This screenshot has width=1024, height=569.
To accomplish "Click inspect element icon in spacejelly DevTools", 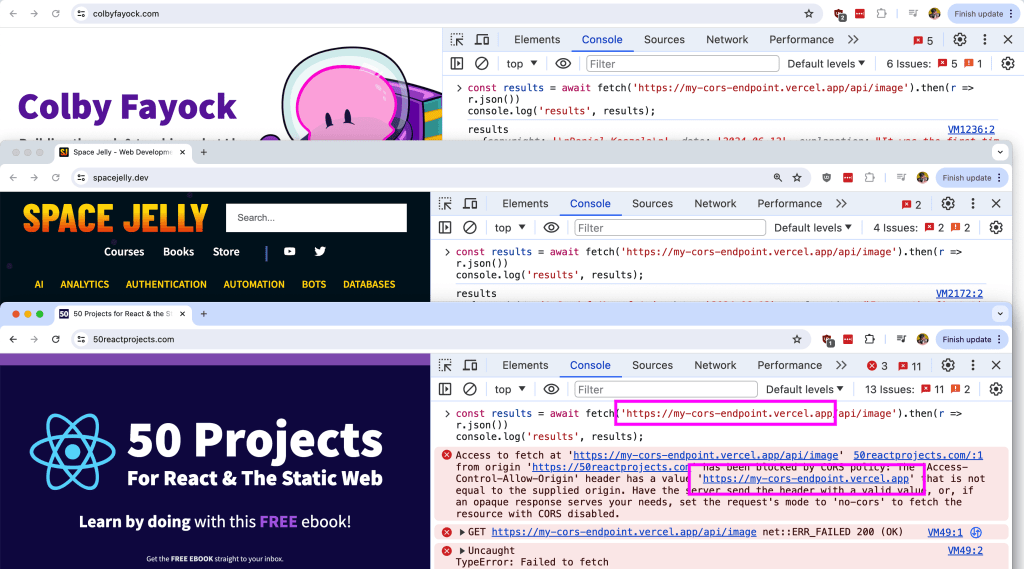I will 445,204.
